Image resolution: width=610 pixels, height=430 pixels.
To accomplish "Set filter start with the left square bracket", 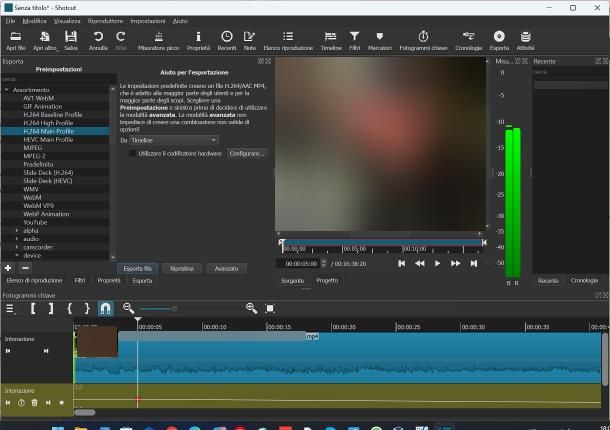I will (x=33, y=309).
